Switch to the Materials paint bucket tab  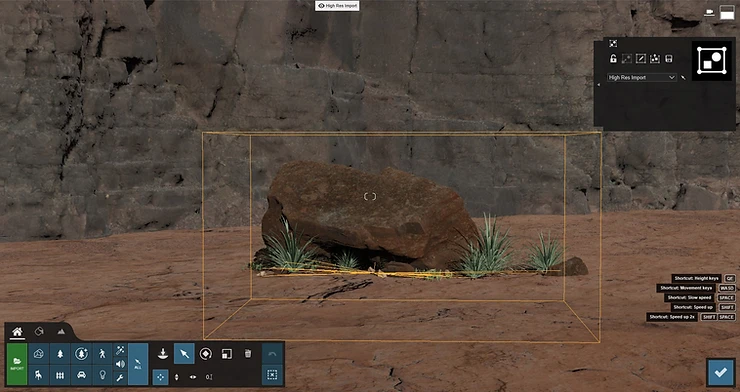[x=39, y=332]
